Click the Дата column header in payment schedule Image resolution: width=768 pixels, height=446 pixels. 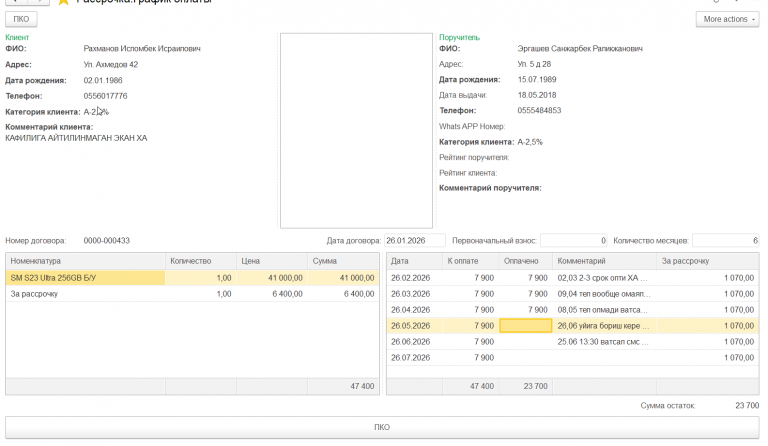point(414,261)
